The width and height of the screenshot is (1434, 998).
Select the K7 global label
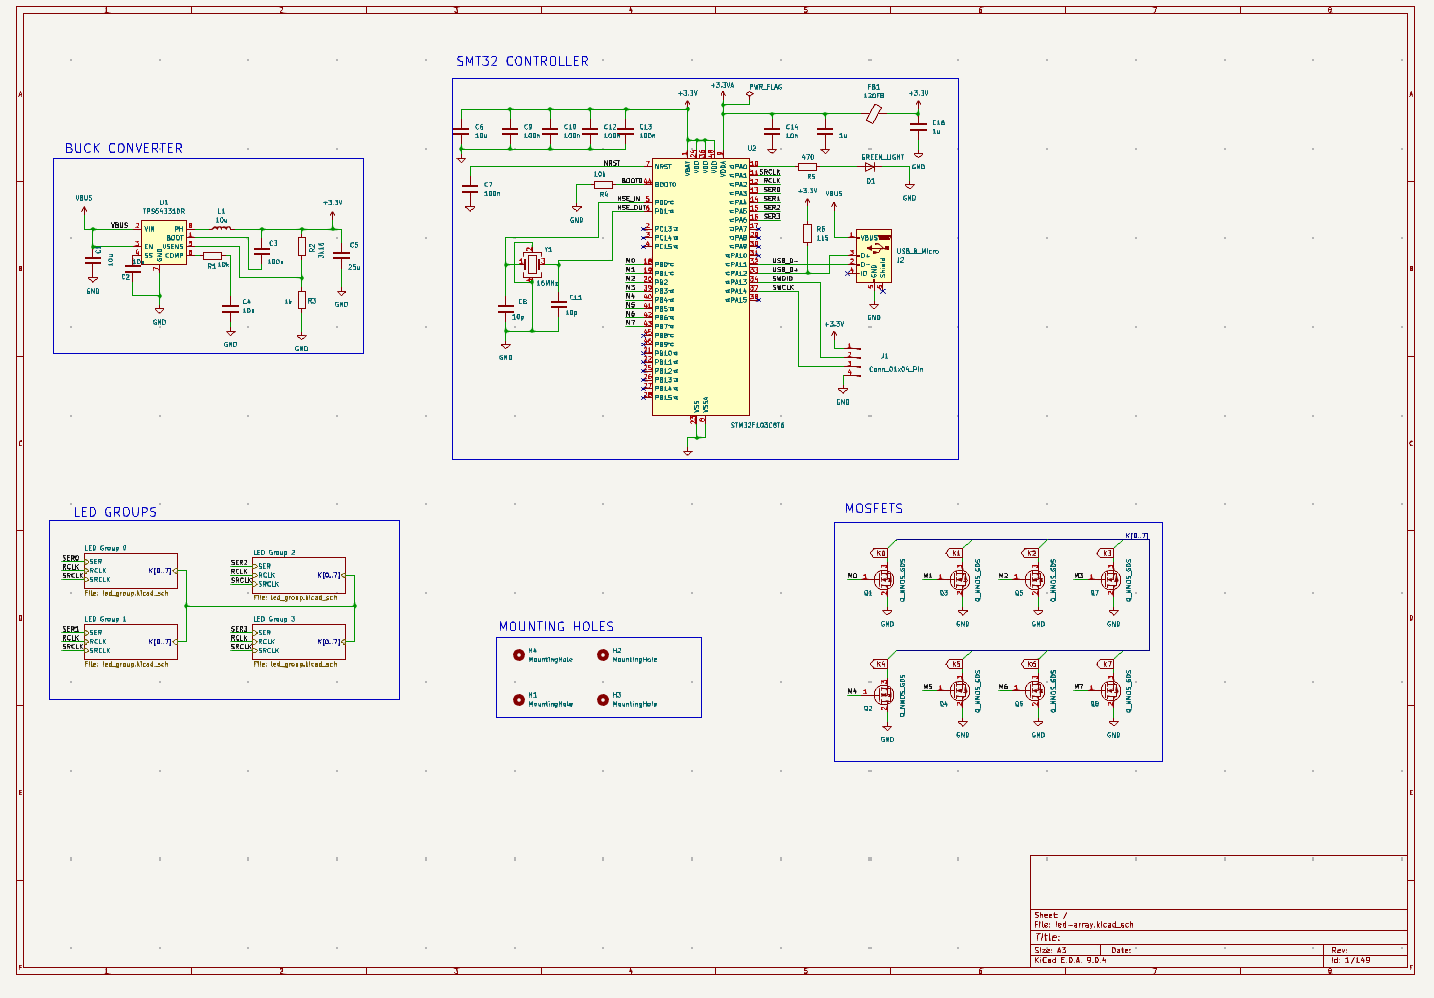point(1105,664)
